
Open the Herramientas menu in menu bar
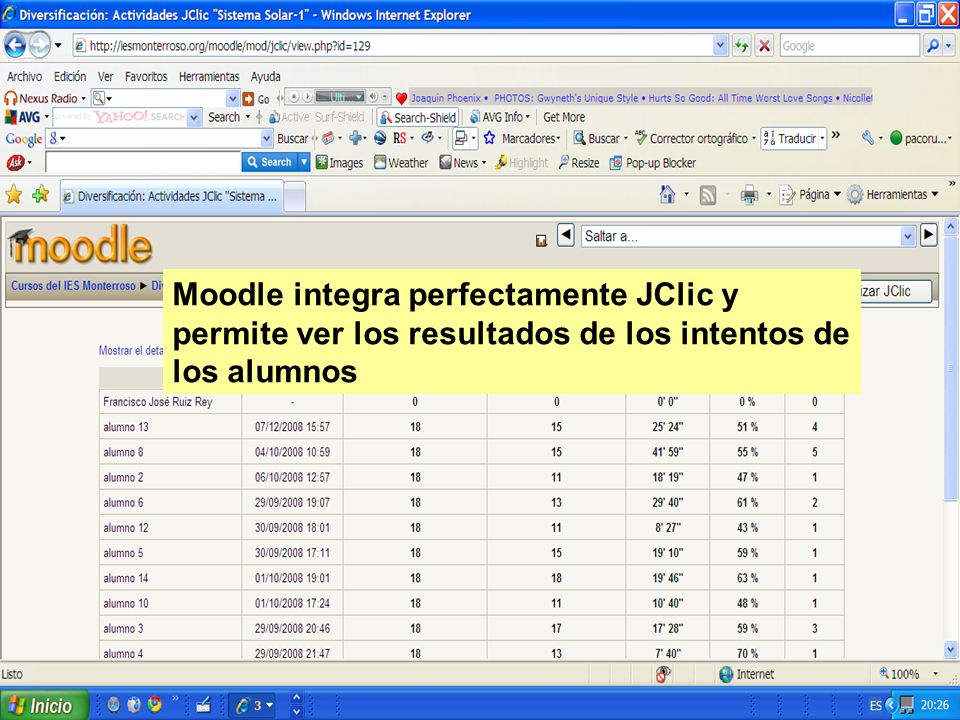(209, 77)
